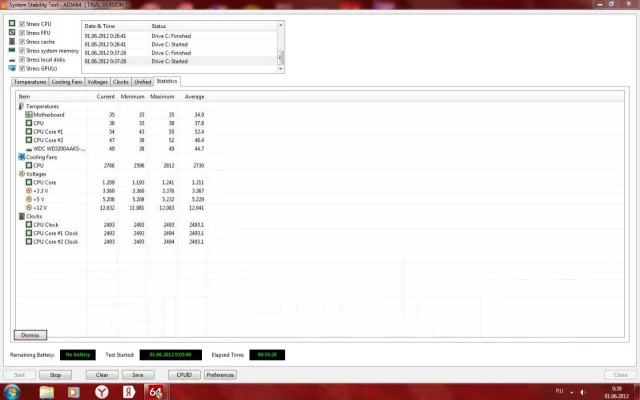Click the cache icon beside Stress cache
640x400 pixels.
[12, 42]
